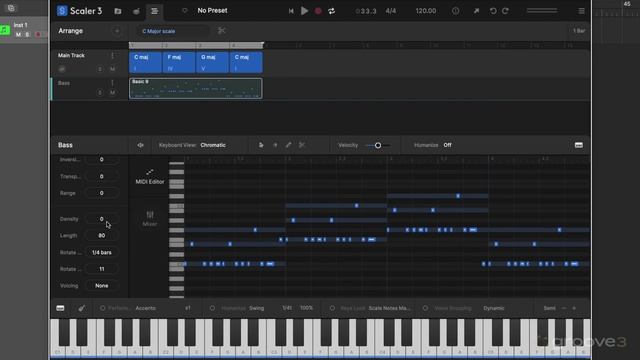Increase Semi with plus button
This screenshot has height=360, width=640.
point(574,308)
